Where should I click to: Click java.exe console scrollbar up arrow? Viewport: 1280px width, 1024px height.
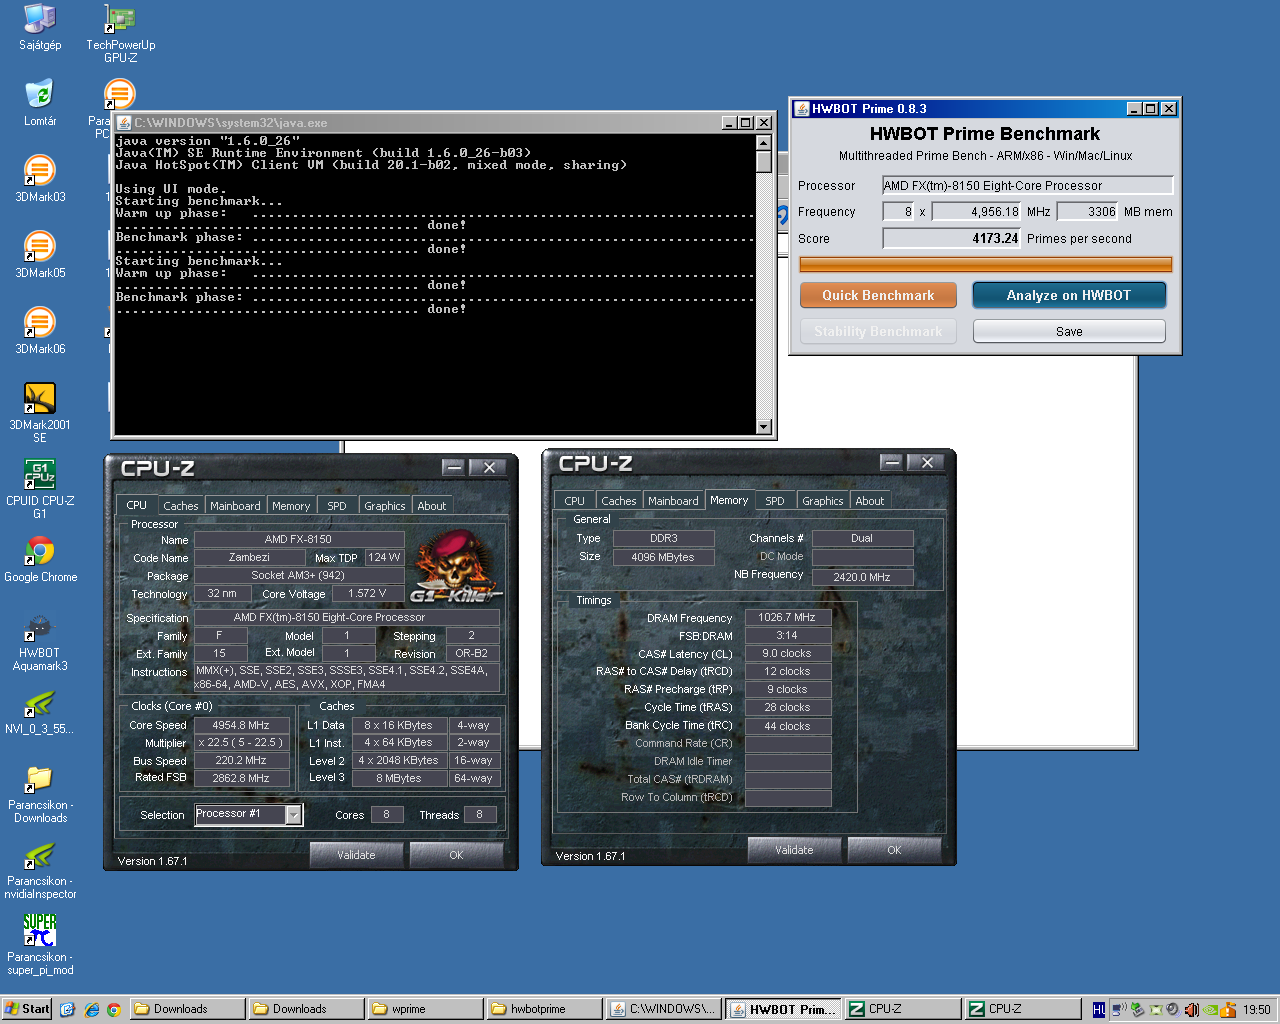click(x=764, y=142)
